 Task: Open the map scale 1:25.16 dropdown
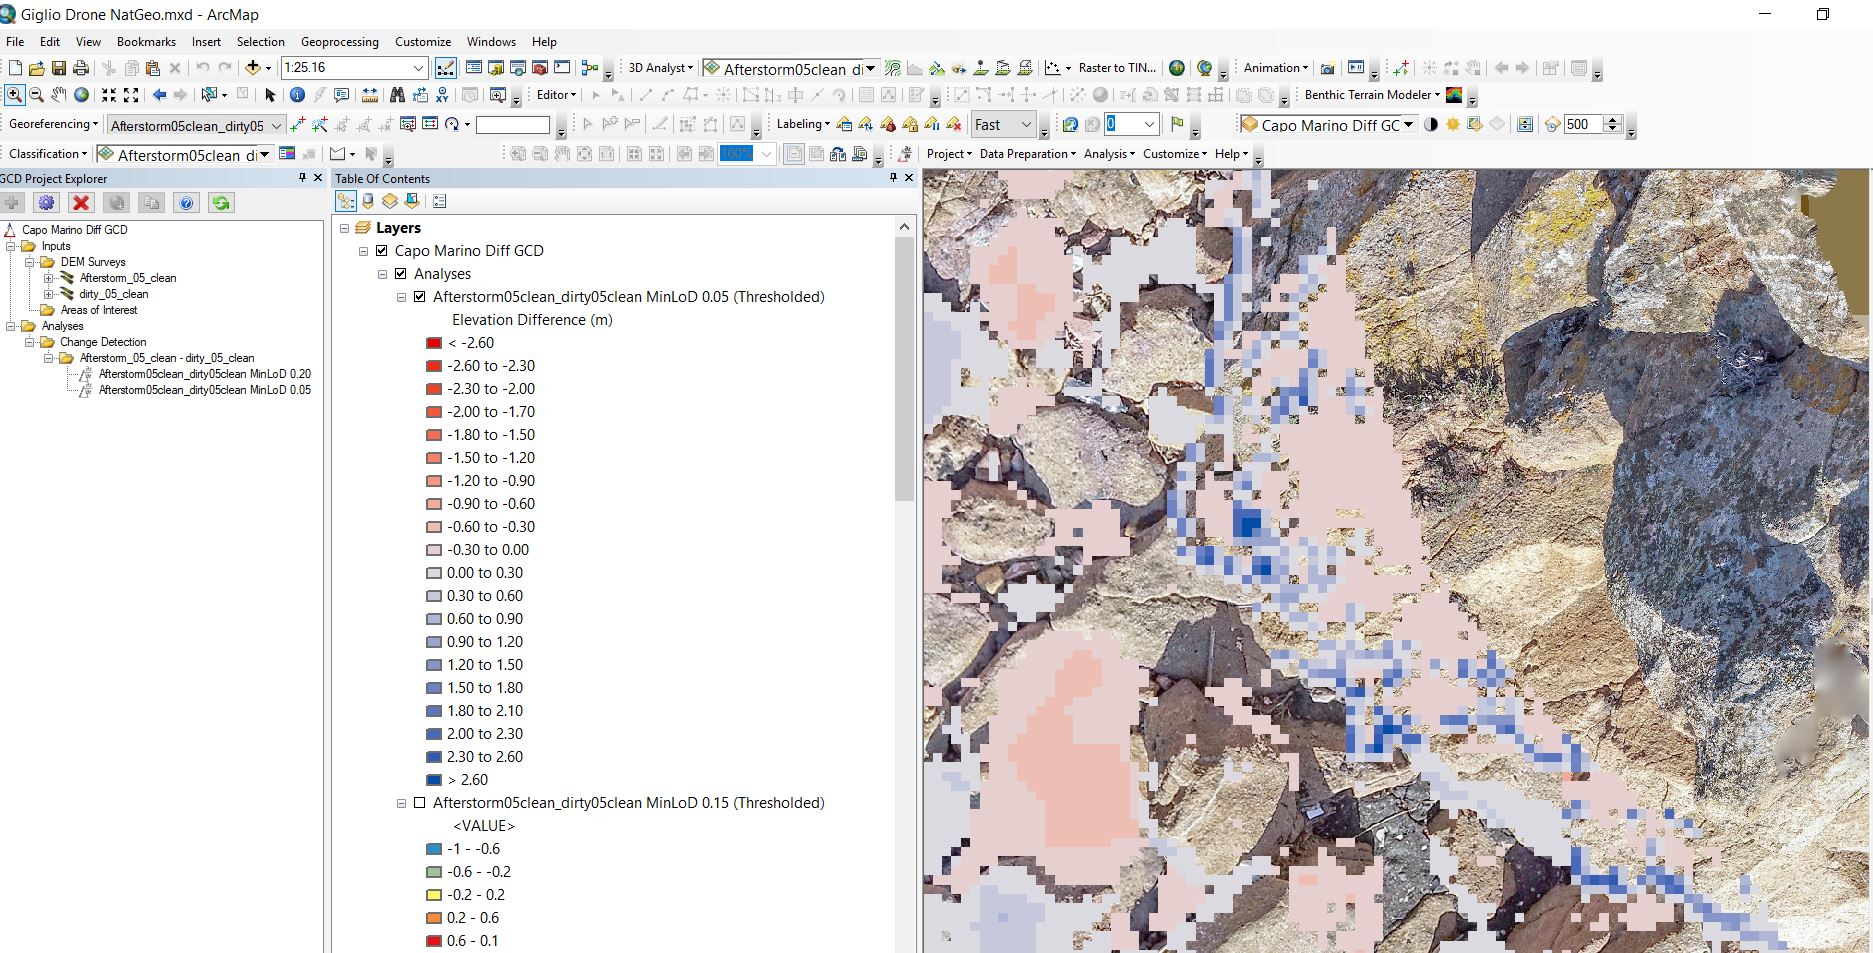point(419,68)
